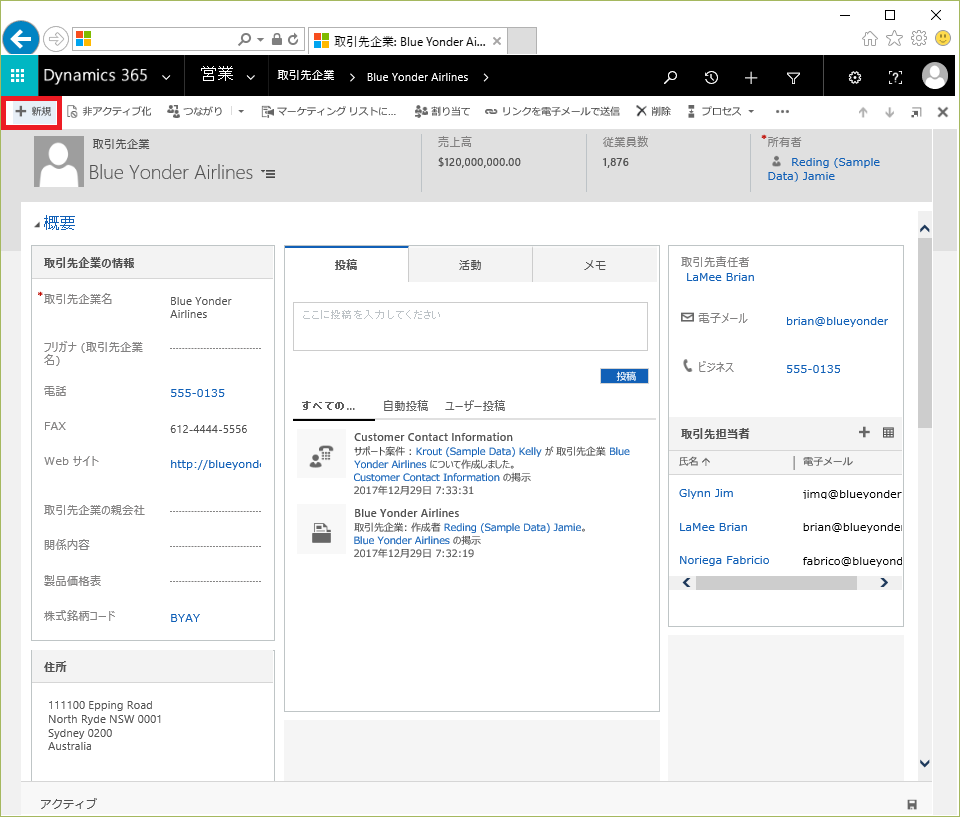
Task: Expand the chevron after Blue Yonder Airlines breadcrumb
Action: 486,77
